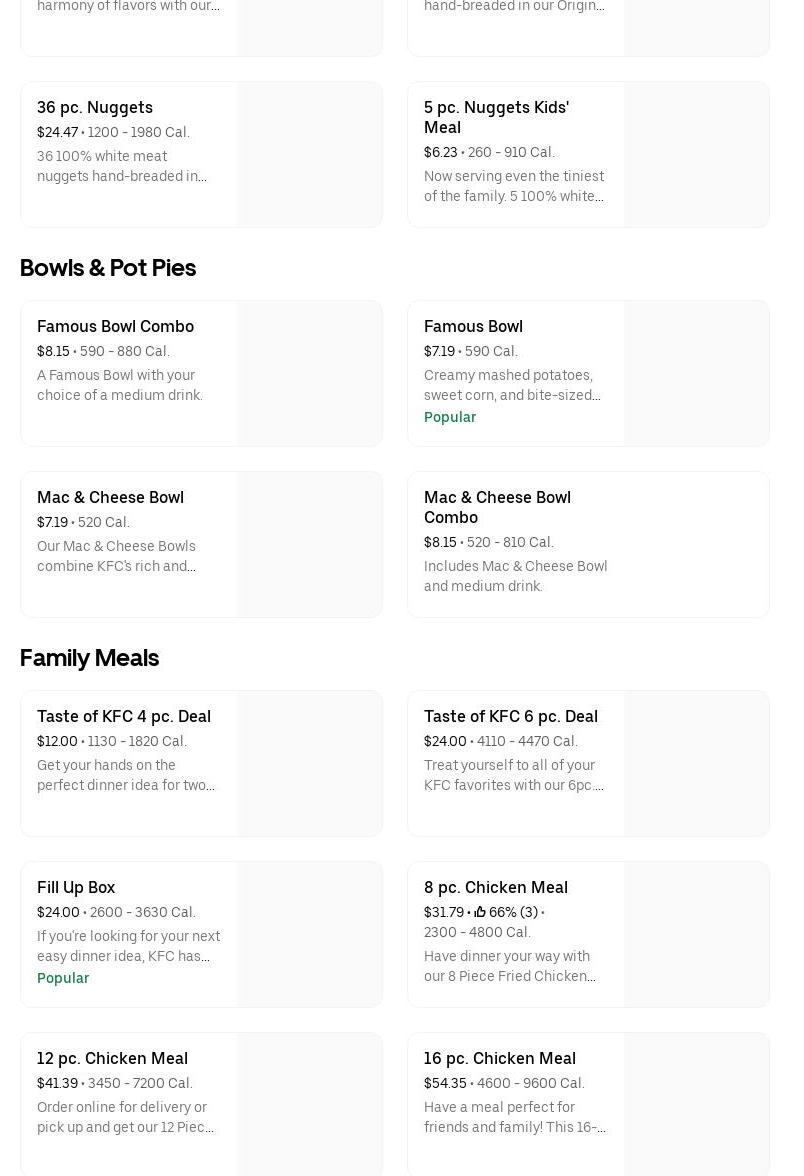Open Taste of KFC 6 pc. Deal
The height and width of the screenshot is (1176, 804).
click(x=511, y=716)
